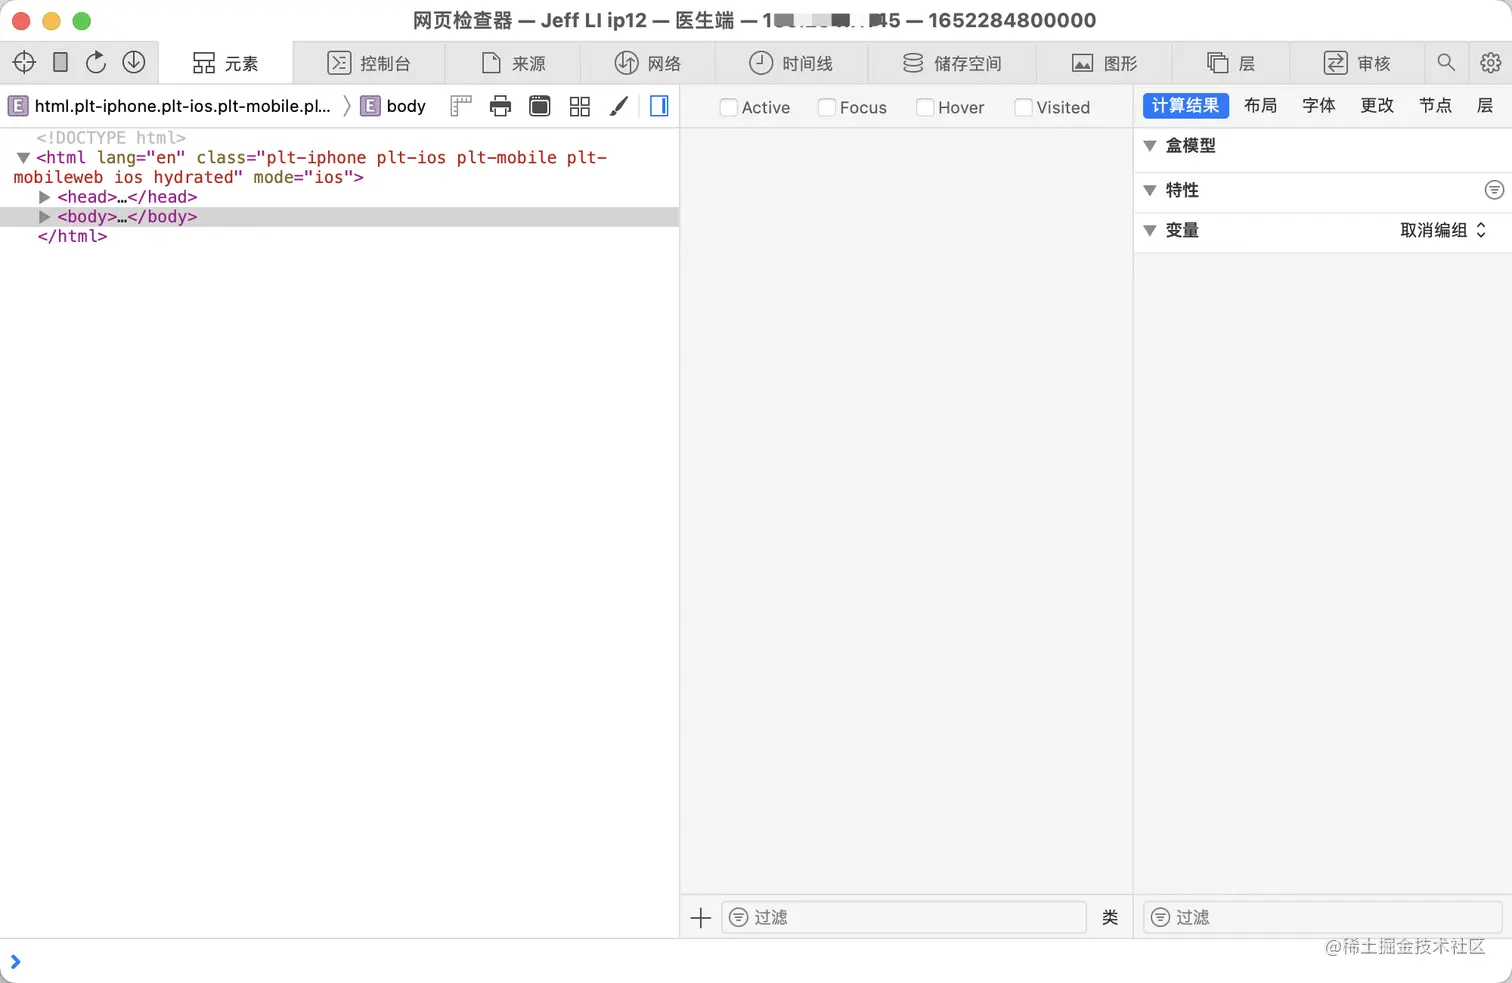This screenshot has width=1512, height=983.
Task: Enable paint flashing brush icon
Action: [619, 106]
